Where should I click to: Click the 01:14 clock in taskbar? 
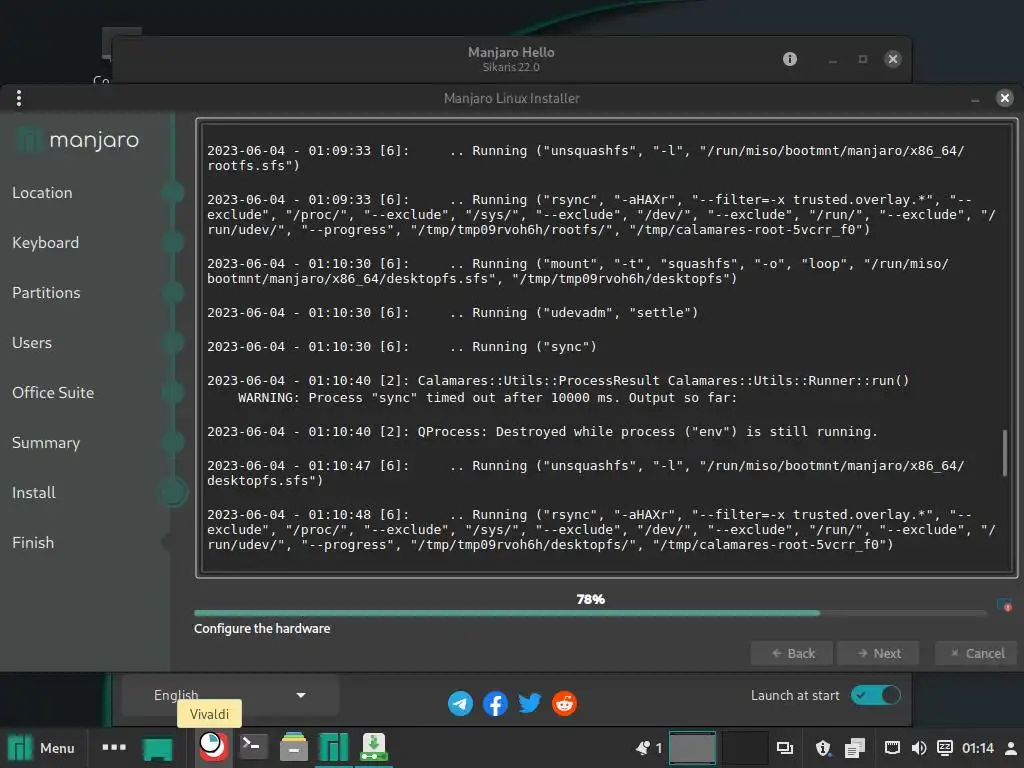click(978, 748)
